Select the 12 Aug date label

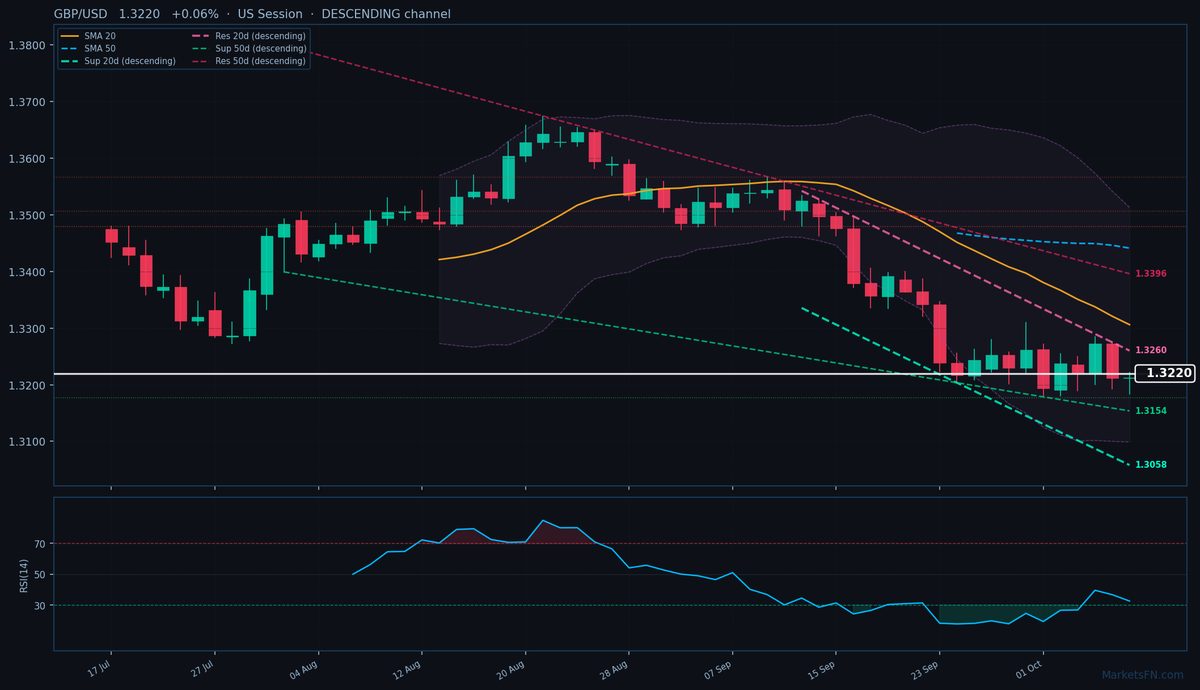pyautogui.click(x=409, y=668)
